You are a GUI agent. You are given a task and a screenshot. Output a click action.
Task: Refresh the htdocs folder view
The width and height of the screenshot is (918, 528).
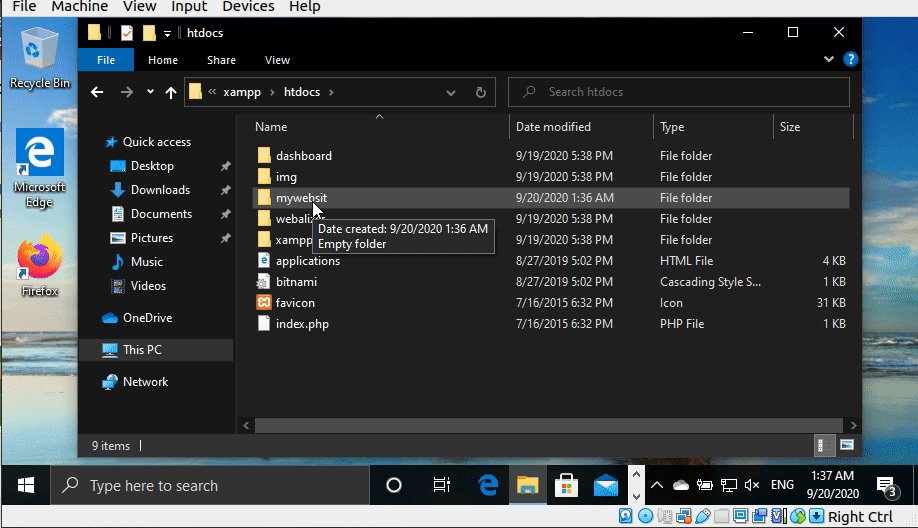(x=481, y=92)
